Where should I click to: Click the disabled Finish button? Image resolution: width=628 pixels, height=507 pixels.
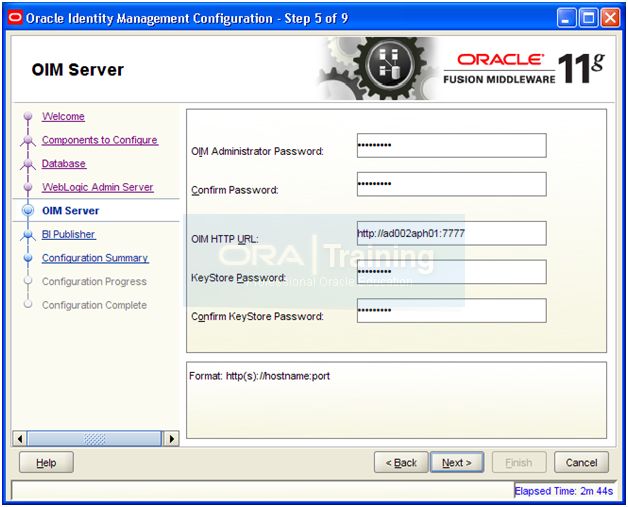519,463
